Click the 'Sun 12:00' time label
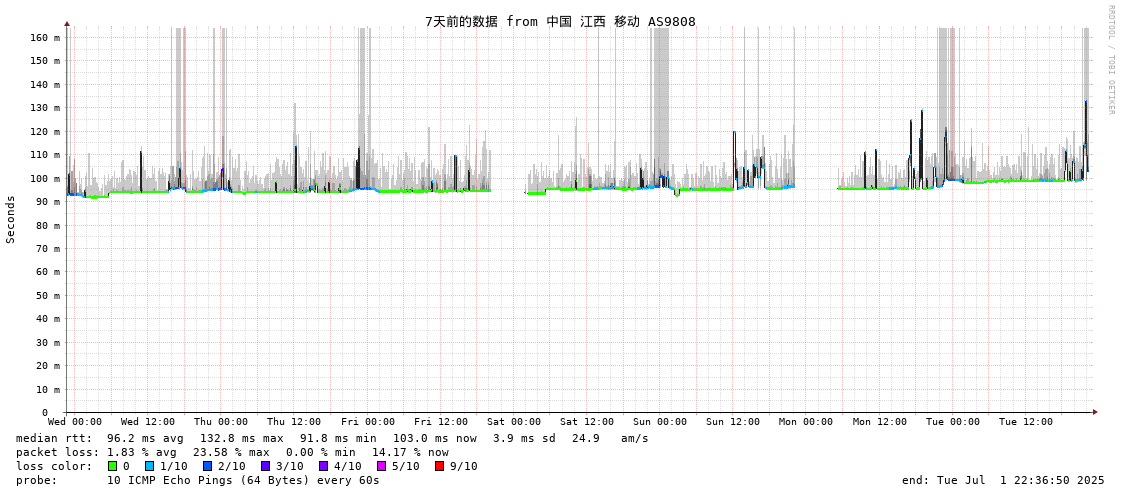 pyautogui.click(x=733, y=422)
